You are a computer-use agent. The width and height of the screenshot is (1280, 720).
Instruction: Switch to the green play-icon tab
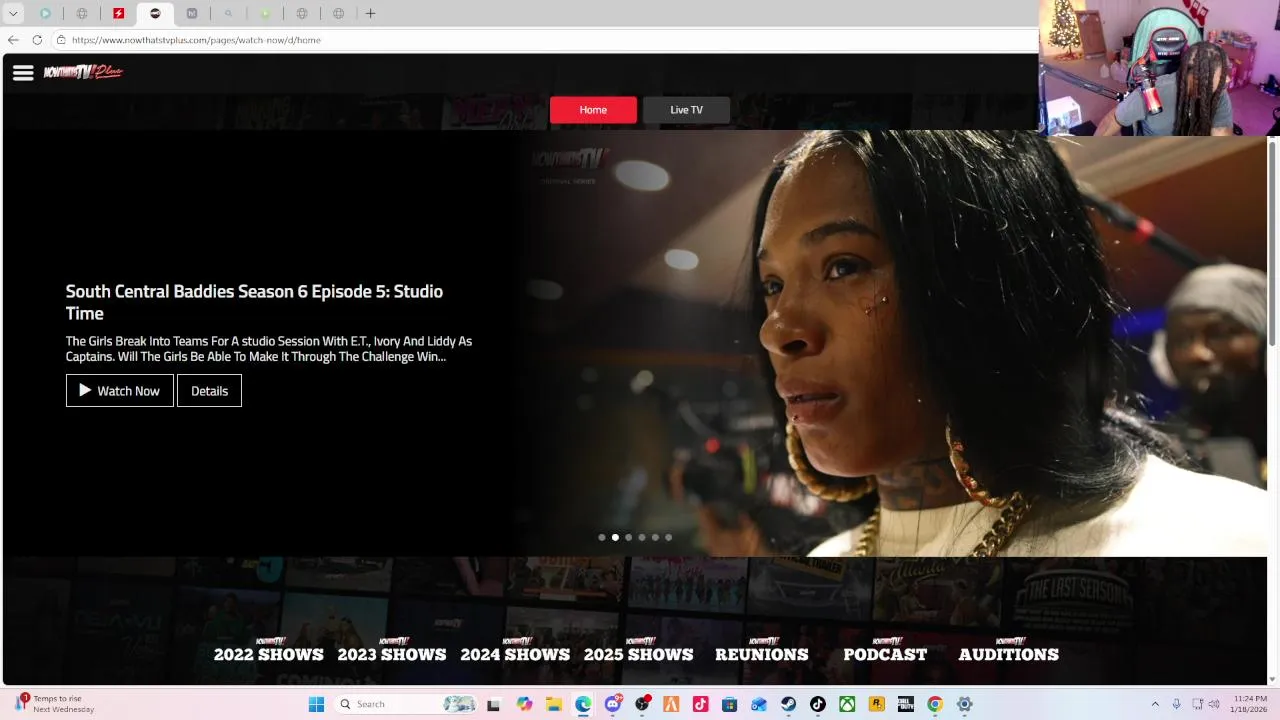tap(265, 13)
